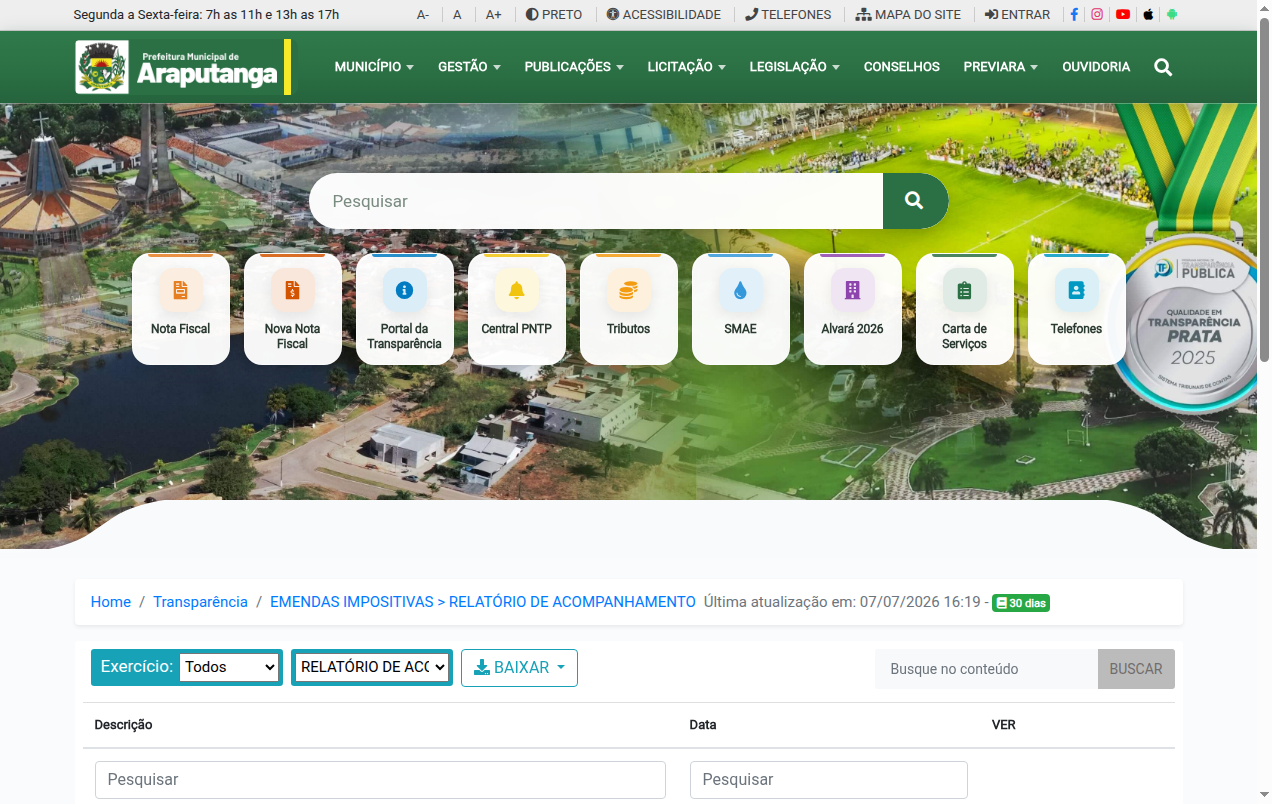This screenshot has width=1272, height=804.
Task: Decrease font size with A-
Action: click(423, 15)
